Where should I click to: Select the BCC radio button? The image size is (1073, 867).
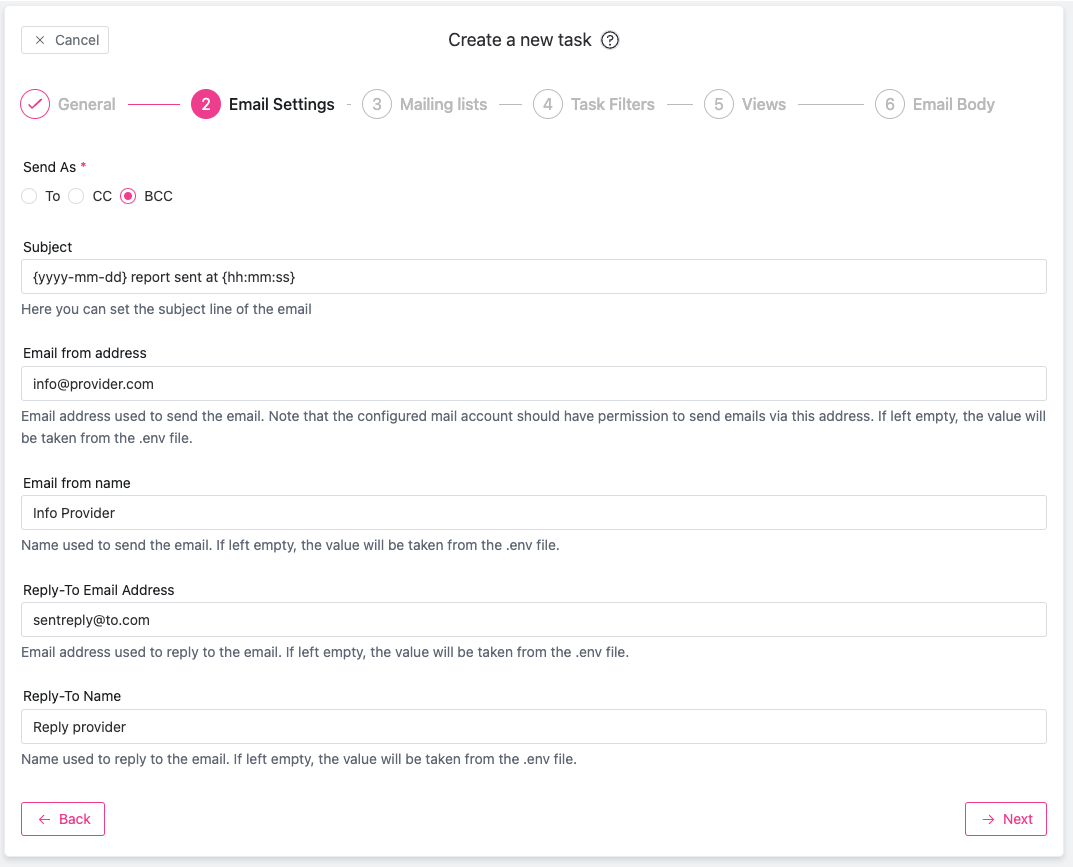pyautogui.click(x=128, y=196)
